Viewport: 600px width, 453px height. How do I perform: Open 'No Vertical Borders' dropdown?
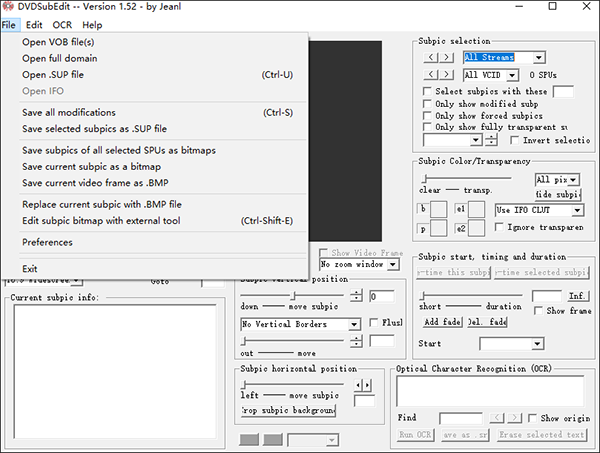pyautogui.click(x=353, y=324)
